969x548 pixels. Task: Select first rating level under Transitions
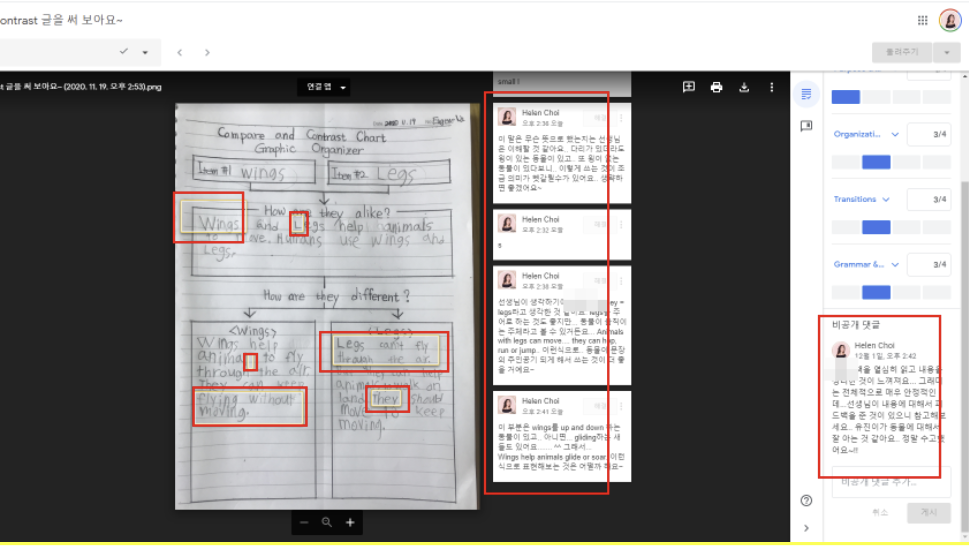tap(845, 227)
